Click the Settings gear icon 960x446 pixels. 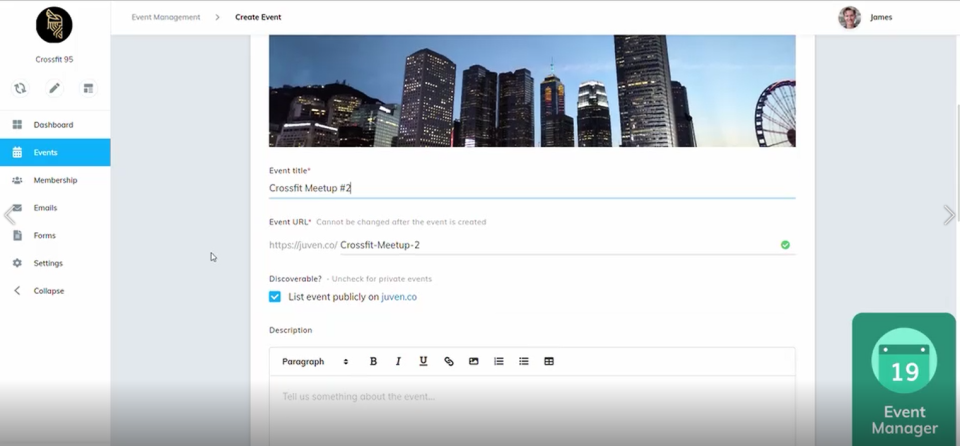[x=17, y=263]
